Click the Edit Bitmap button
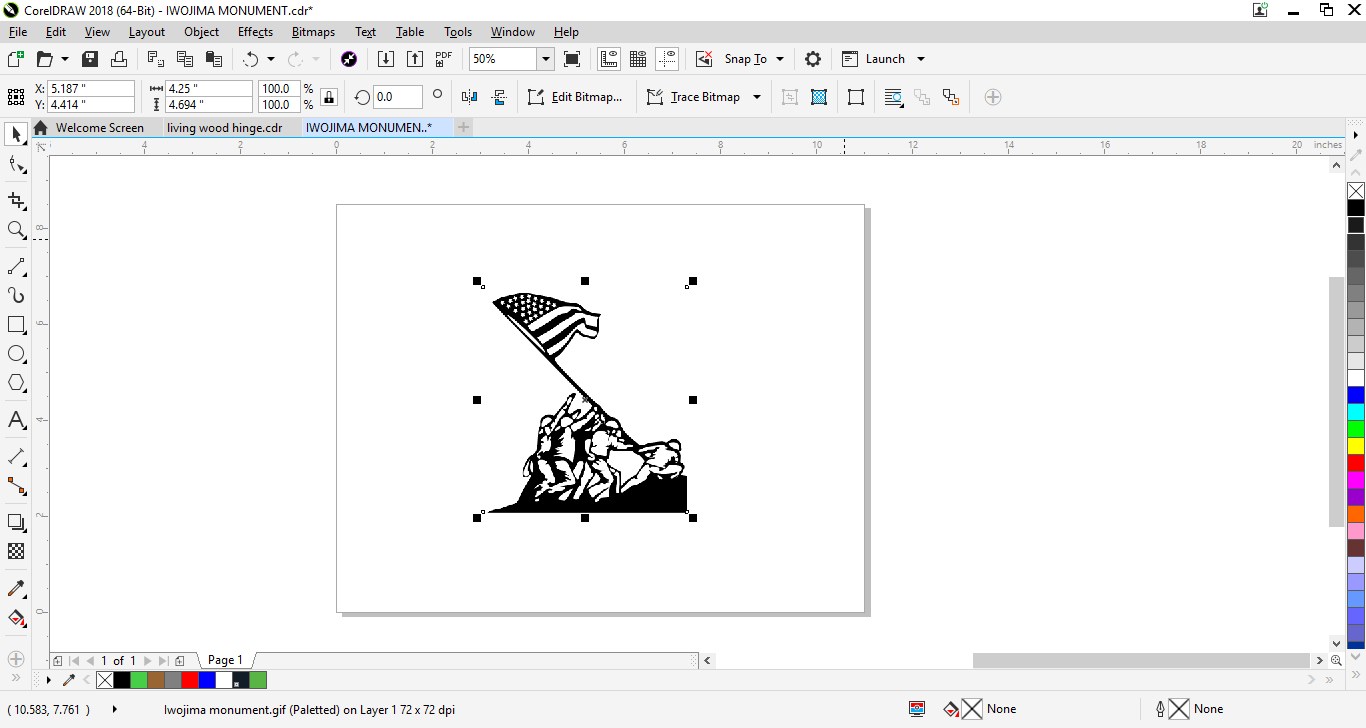This screenshot has width=1366, height=728. point(576,97)
